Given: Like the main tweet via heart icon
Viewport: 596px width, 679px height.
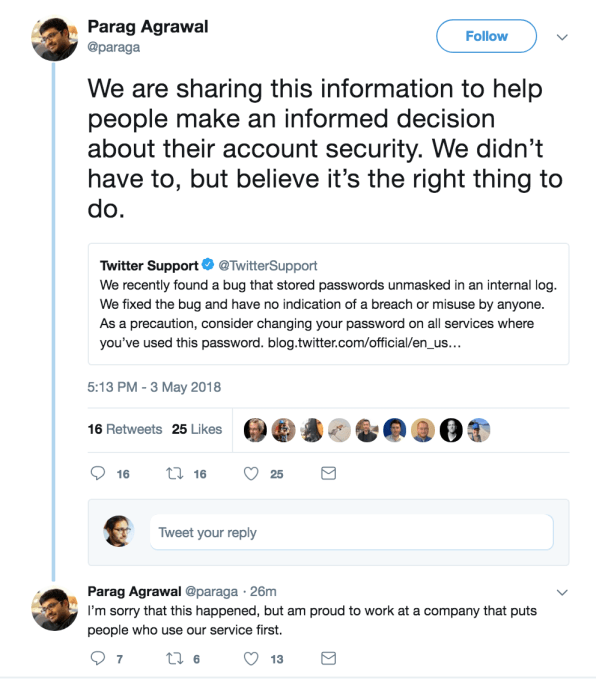Looking at the screenshot, I should [251, 473].
